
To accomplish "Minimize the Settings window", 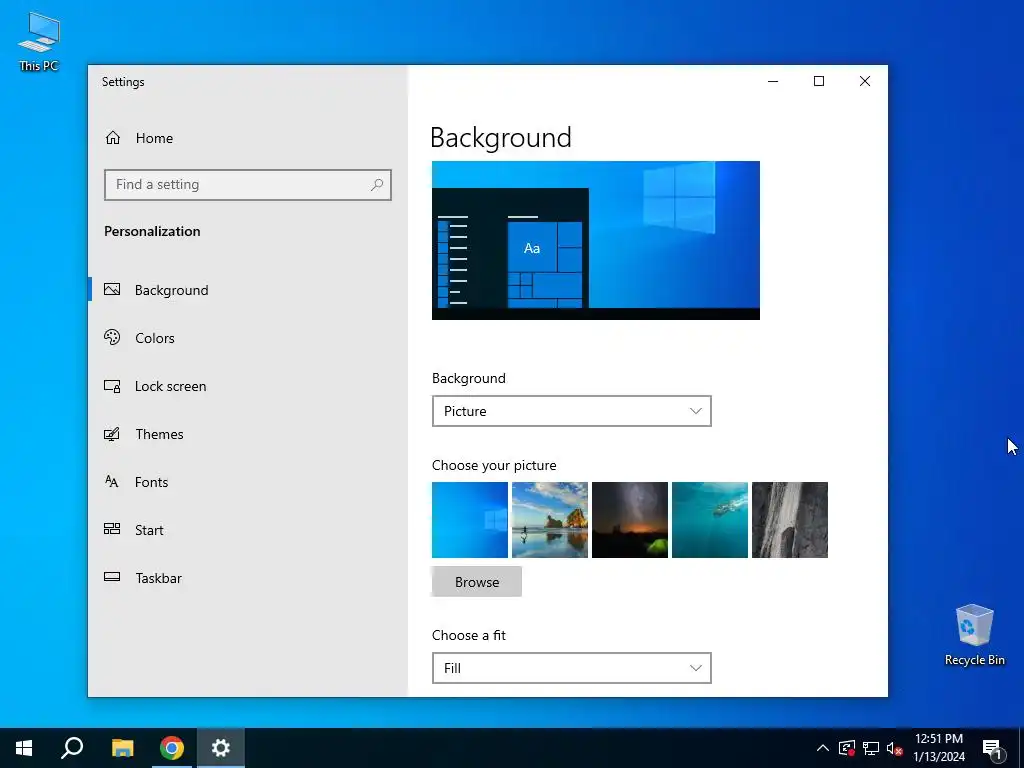I will click(x=773, y=81).
